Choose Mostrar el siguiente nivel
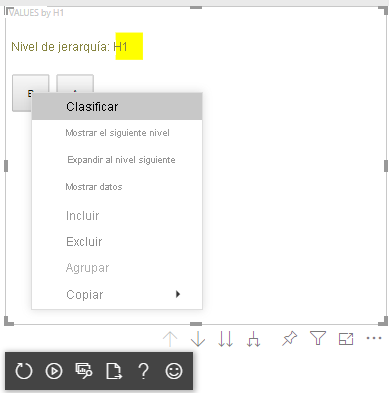The width and height of the screenshot is (389, 393). tap(117, 133)
